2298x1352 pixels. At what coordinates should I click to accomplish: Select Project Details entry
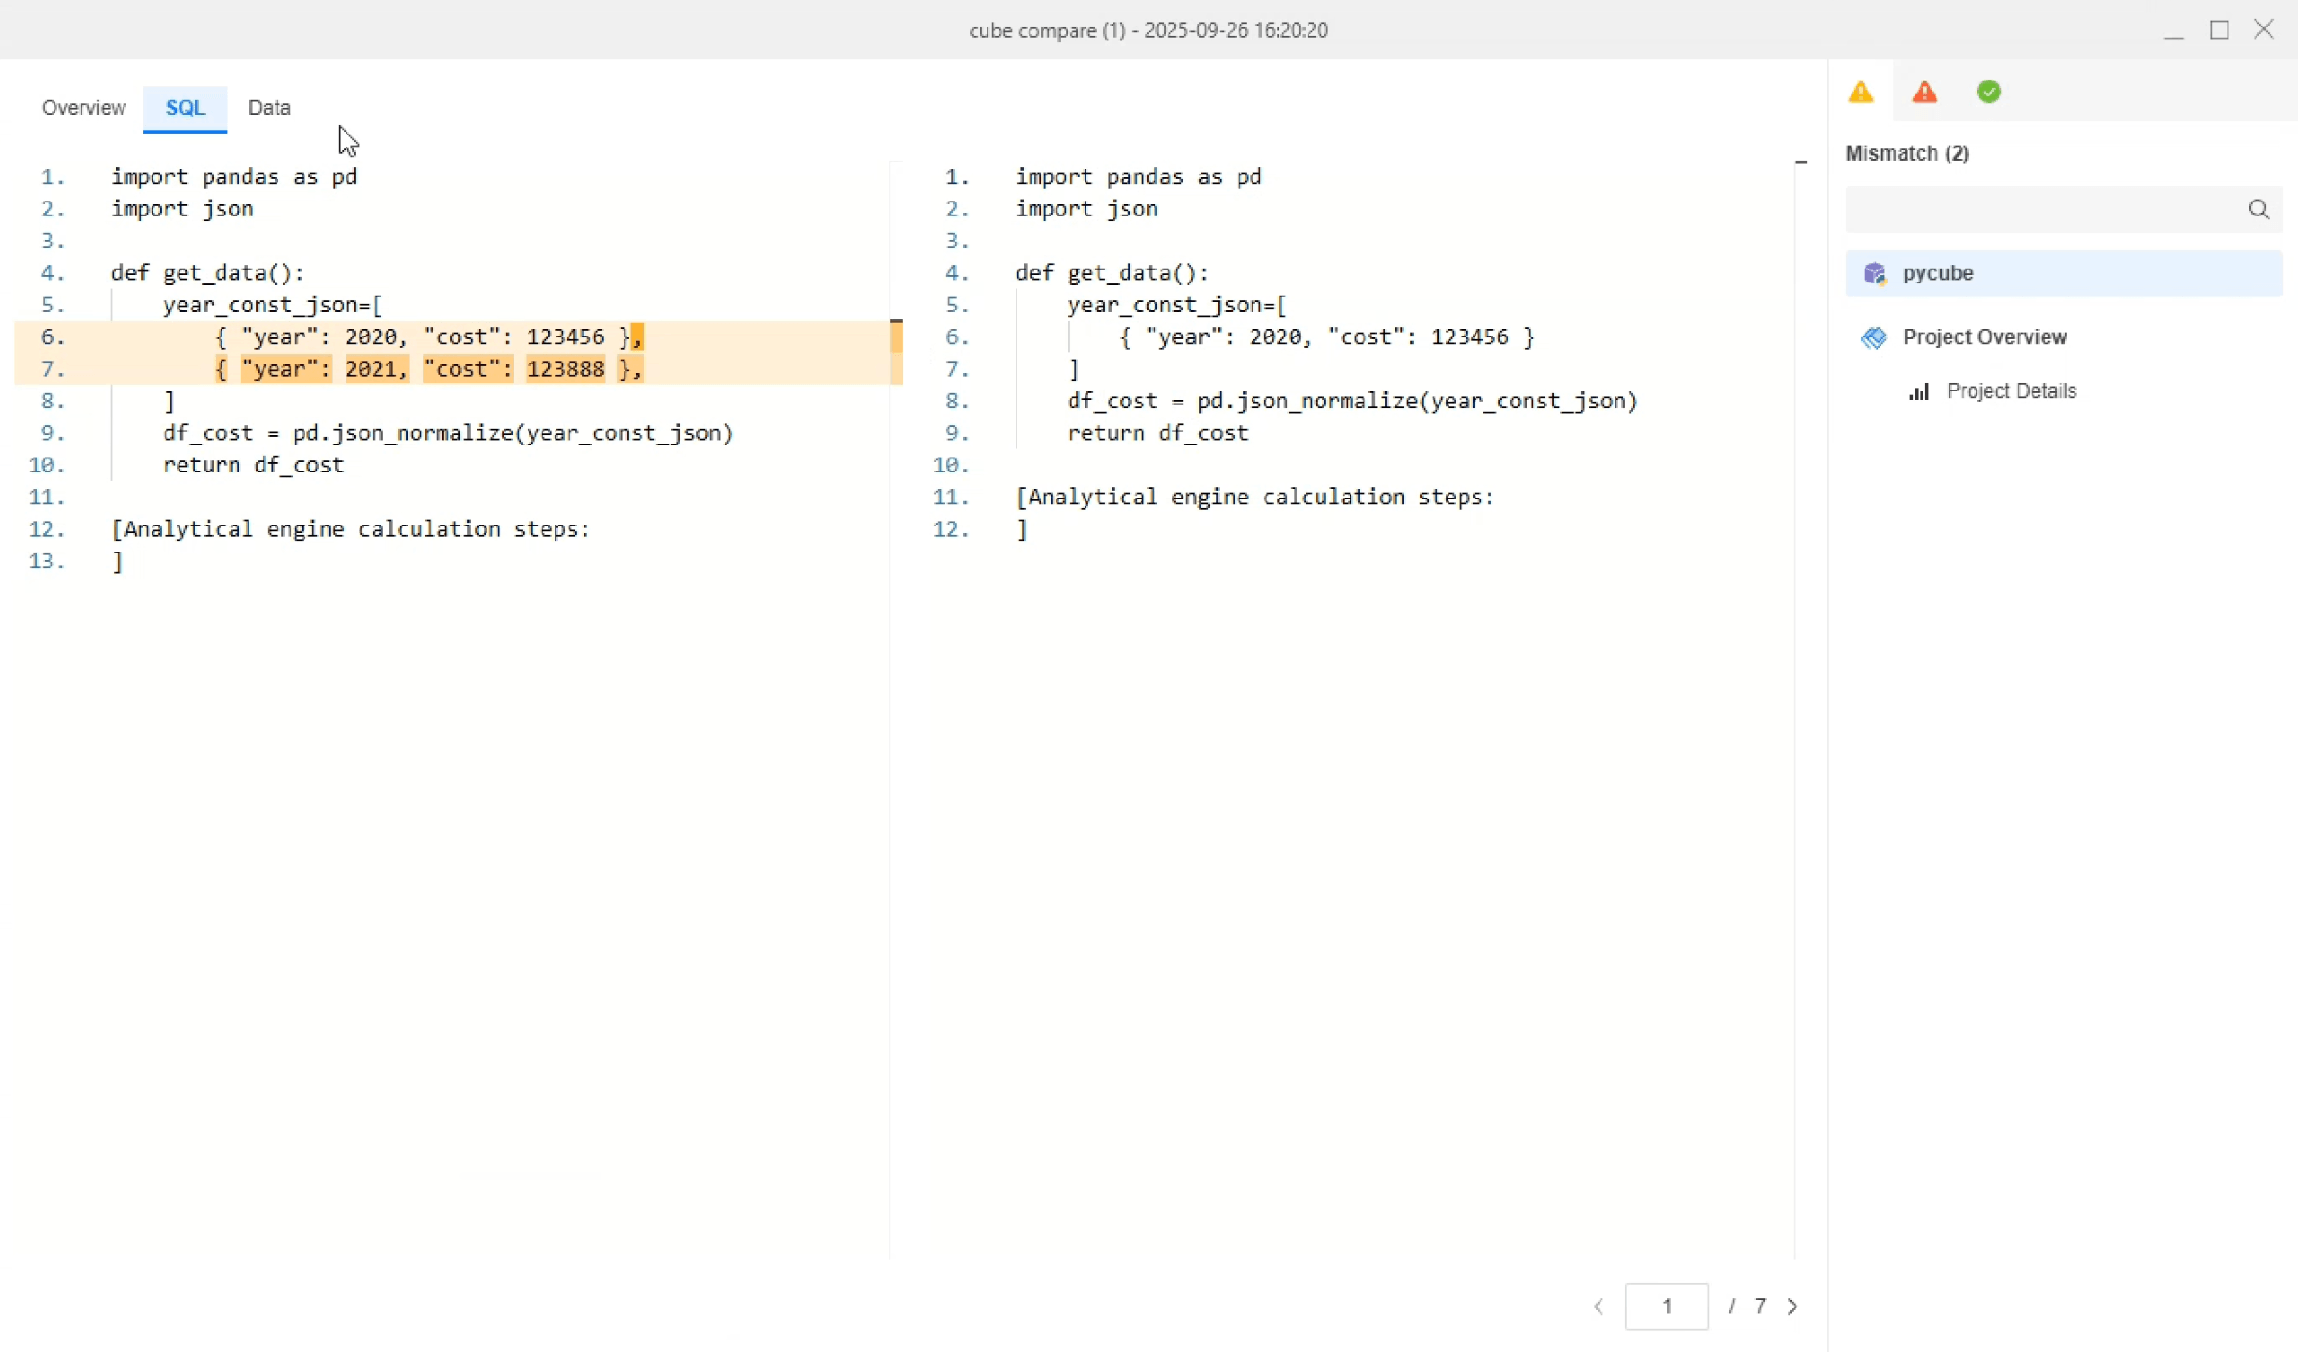coord(2011,391)
